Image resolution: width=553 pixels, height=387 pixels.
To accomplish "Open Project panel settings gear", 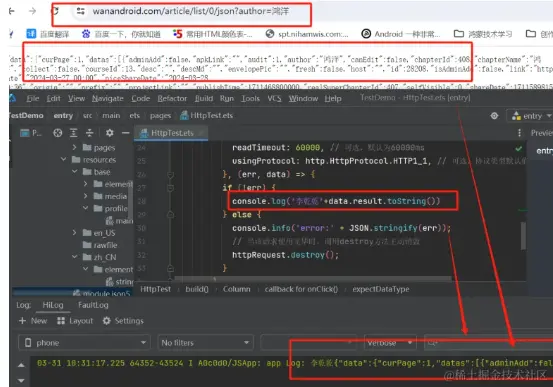I will click(x=110, y=133).
